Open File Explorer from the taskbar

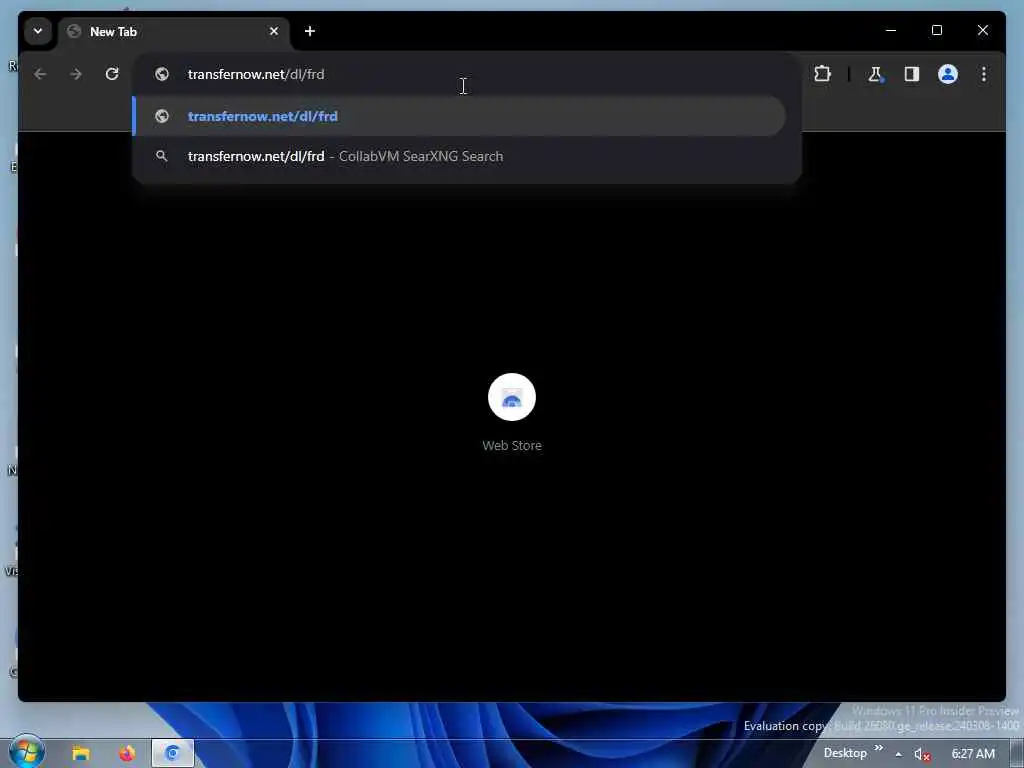point(81,754)
